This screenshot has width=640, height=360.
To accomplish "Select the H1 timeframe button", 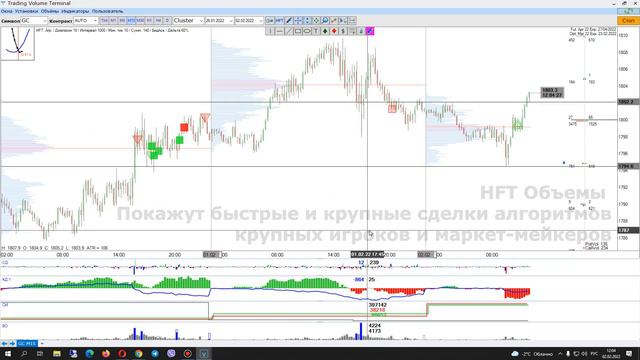I will (x=149, y=20).
